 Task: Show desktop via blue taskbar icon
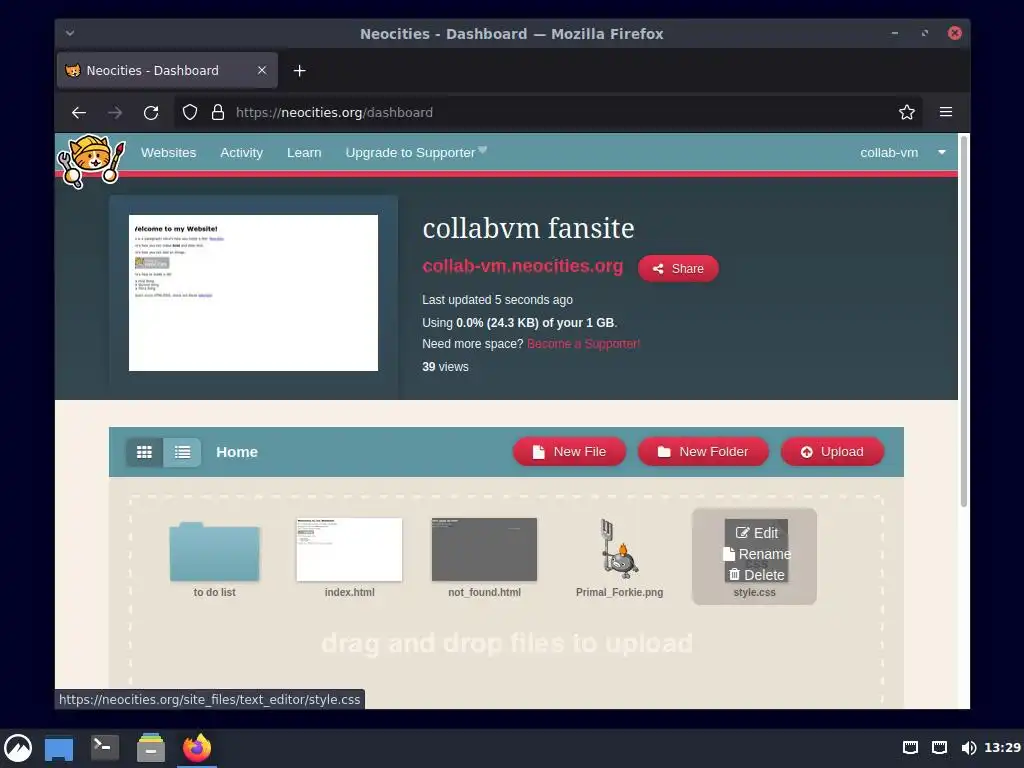point(59,748)
